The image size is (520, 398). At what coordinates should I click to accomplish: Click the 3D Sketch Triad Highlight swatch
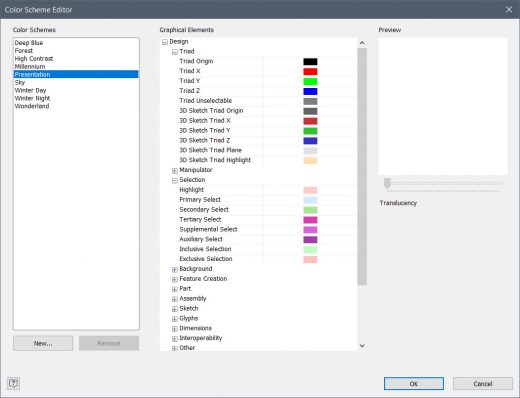click(x=310, y=161)
